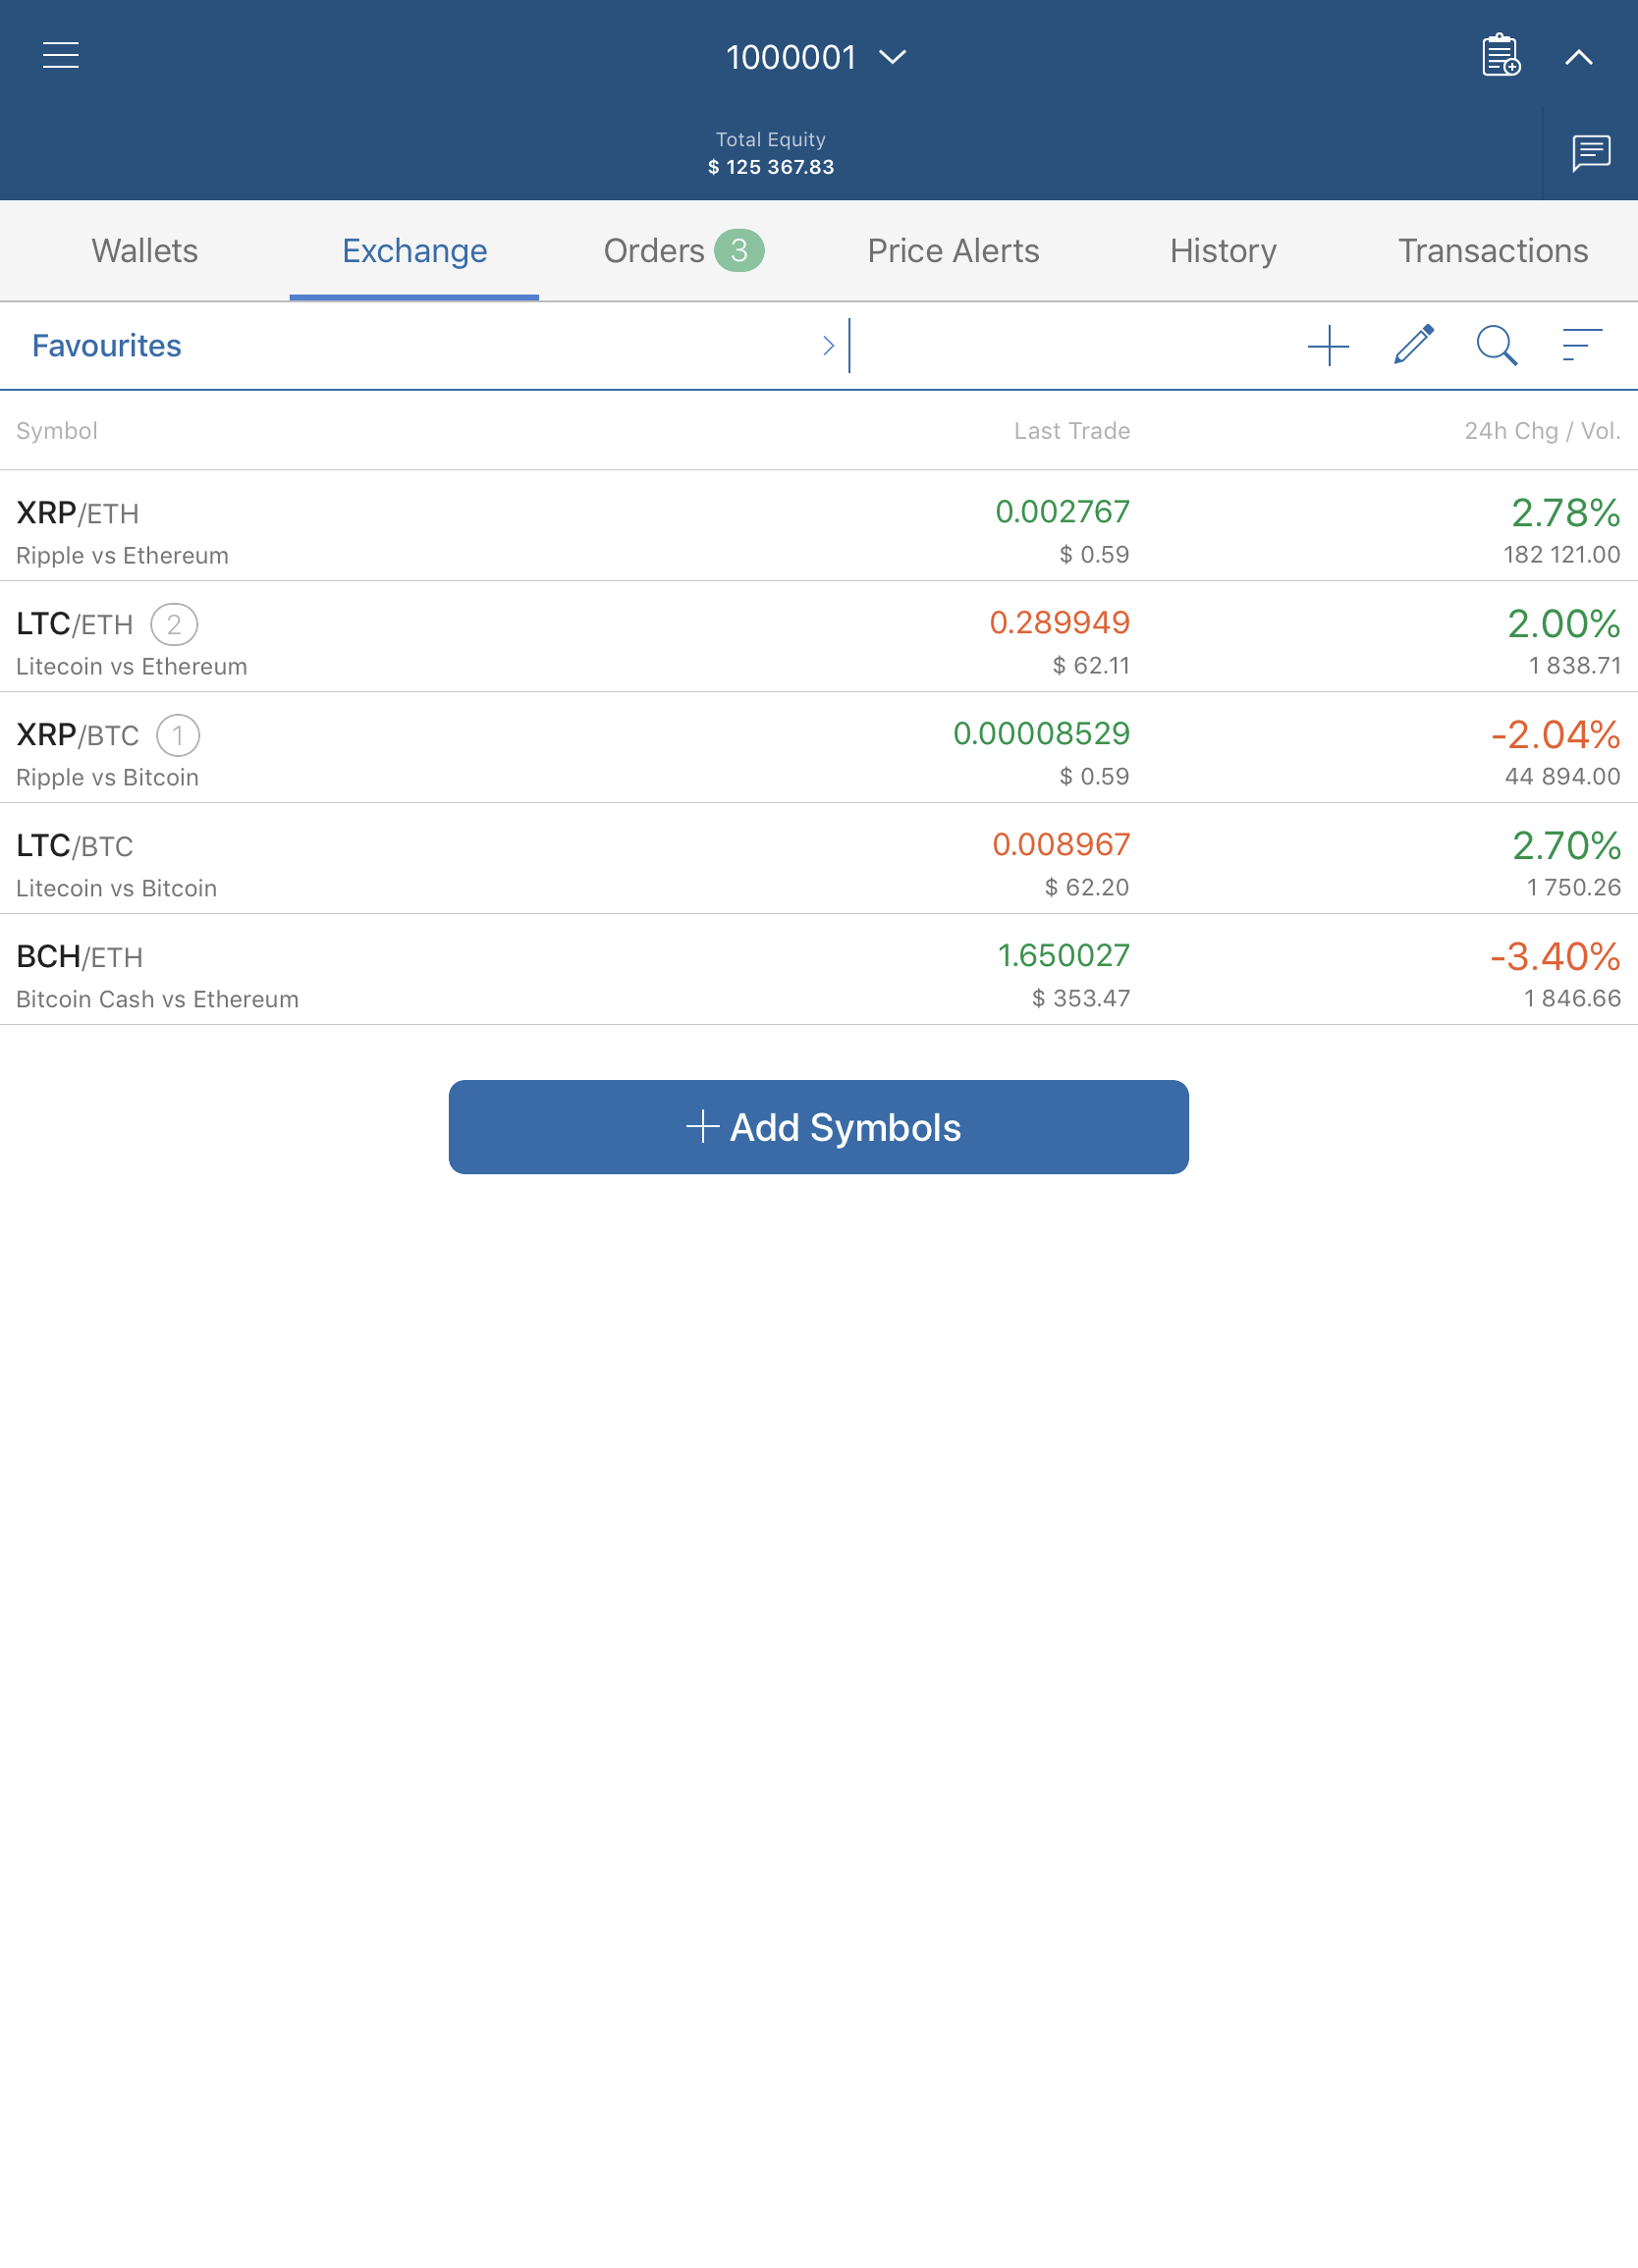Click the Add Symbols button
Screen dimensions: 1638x2268
point(819,1127)
